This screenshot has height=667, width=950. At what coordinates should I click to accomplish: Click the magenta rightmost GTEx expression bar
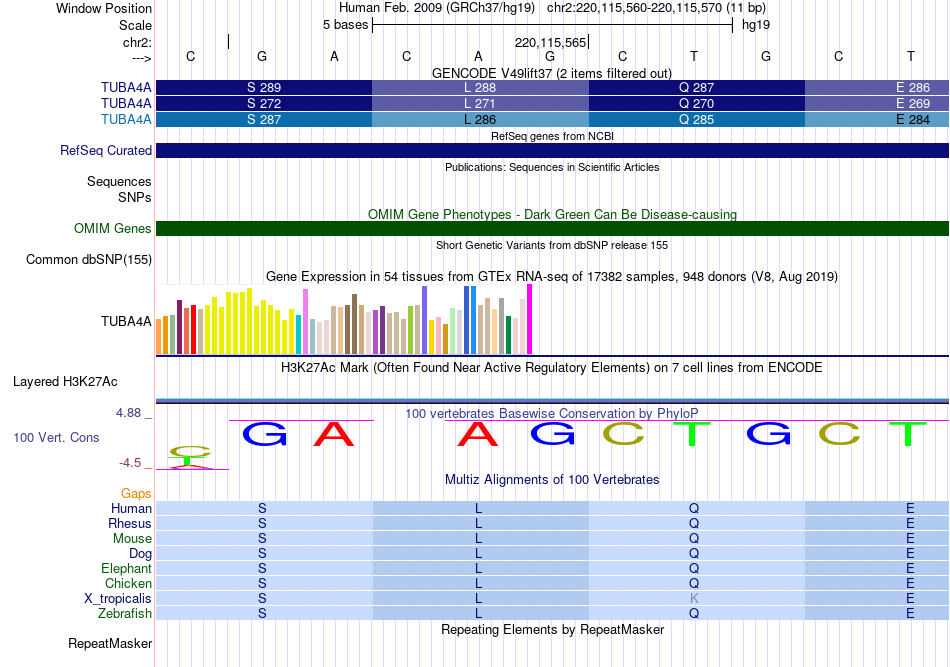(530, 319)
